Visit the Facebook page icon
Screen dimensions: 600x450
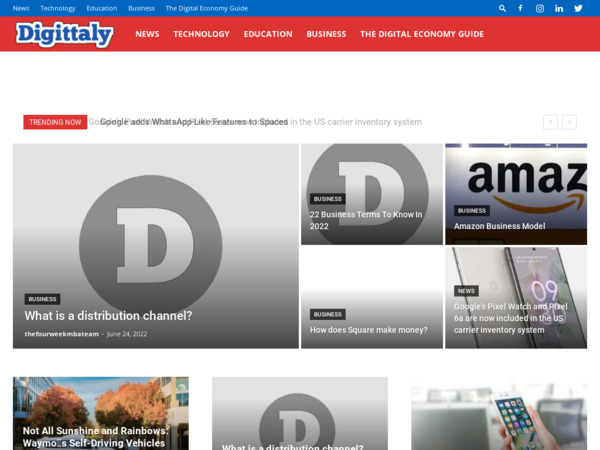pyautogui.click(x=520, y=8)
